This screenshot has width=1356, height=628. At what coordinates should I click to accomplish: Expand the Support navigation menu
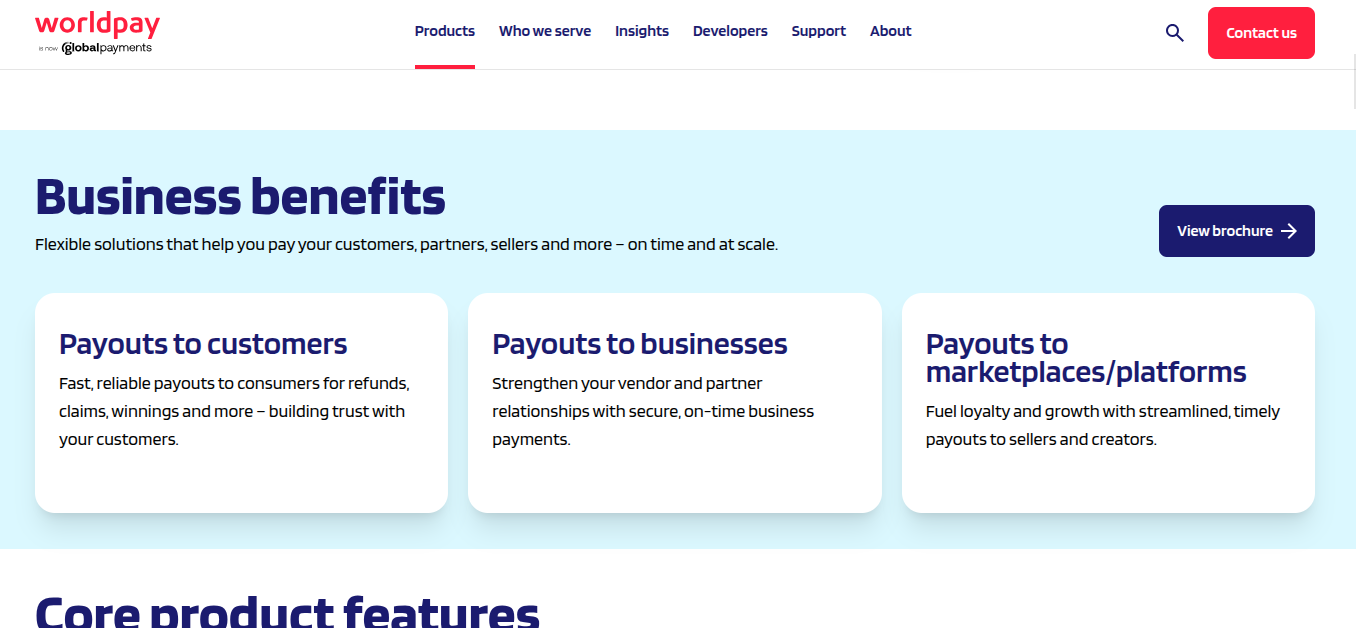pos(819,31)
